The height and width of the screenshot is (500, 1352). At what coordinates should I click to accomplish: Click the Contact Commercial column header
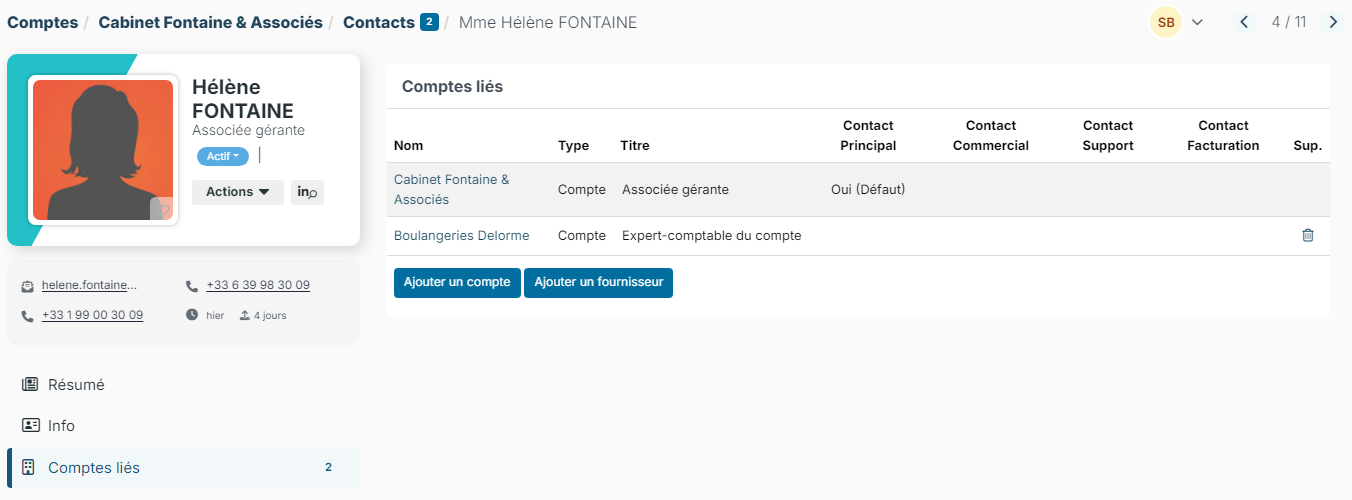click(991, 135)
